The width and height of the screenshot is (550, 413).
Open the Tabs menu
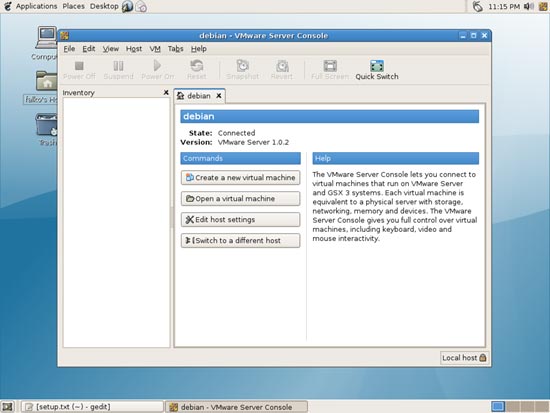pyautogui.click(x=175, y=49)
